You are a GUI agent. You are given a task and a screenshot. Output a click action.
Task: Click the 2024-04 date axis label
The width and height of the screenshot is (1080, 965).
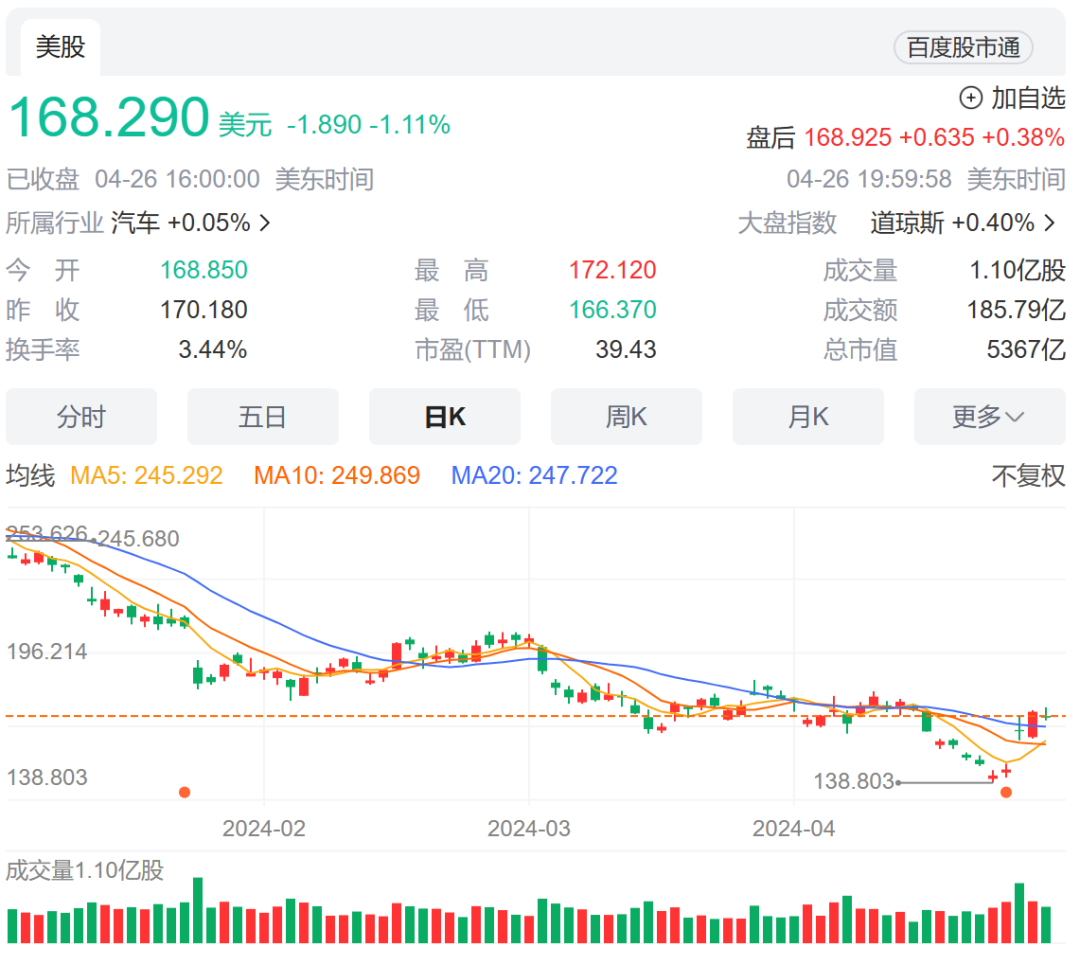coord(793,828)
